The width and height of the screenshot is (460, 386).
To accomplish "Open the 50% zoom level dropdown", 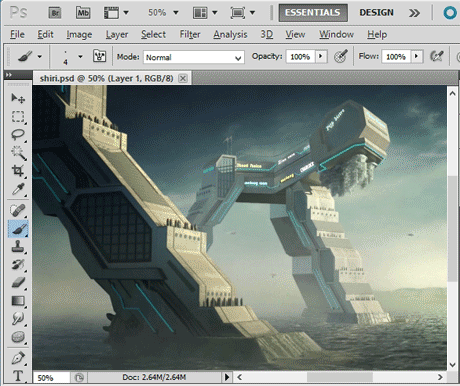I will pos(176,13).
